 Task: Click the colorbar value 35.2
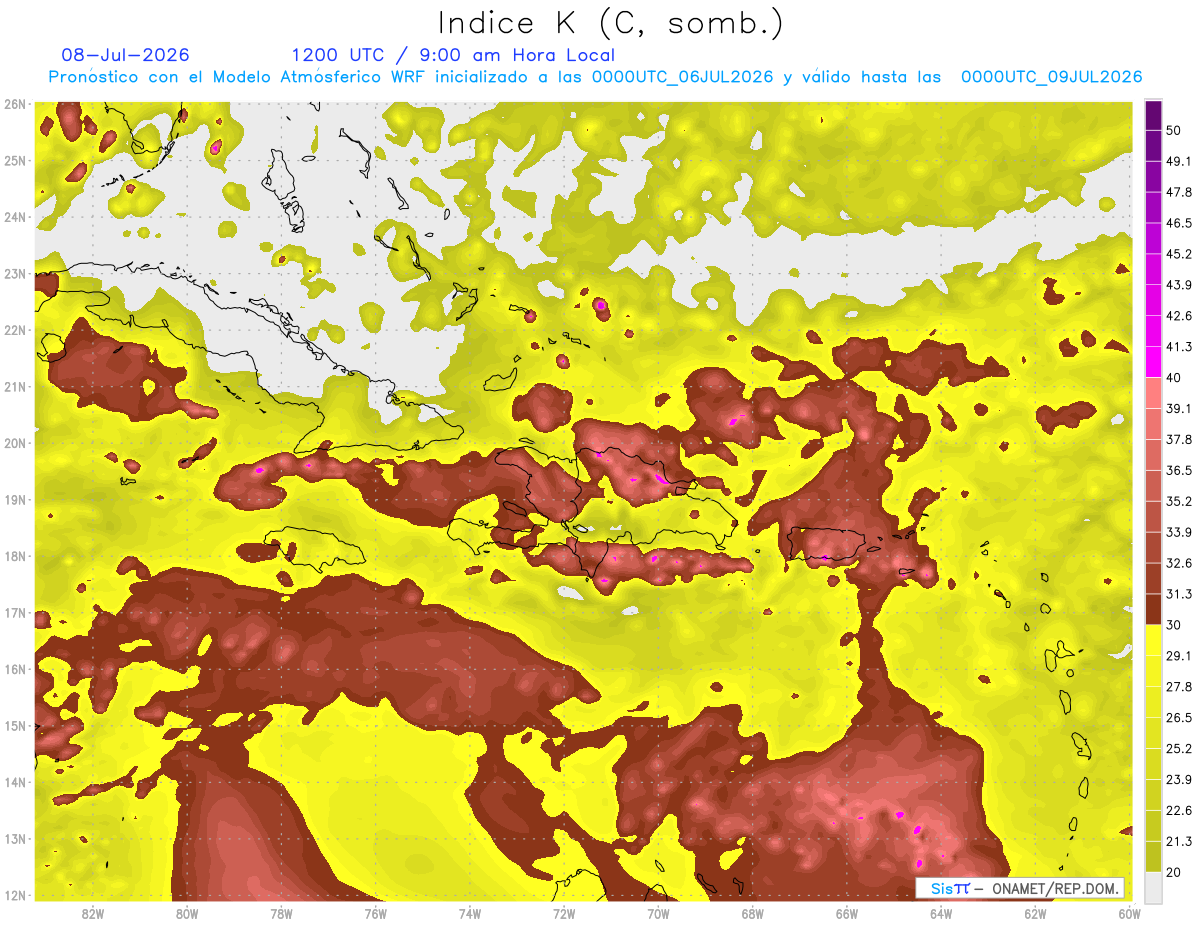click(1179, 501)
